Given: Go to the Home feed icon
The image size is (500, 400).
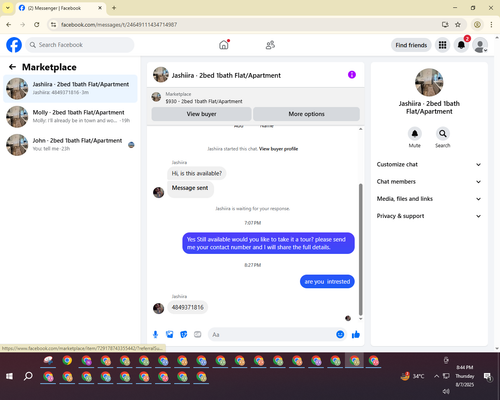Looking at the screenshot, I should 224,45.
